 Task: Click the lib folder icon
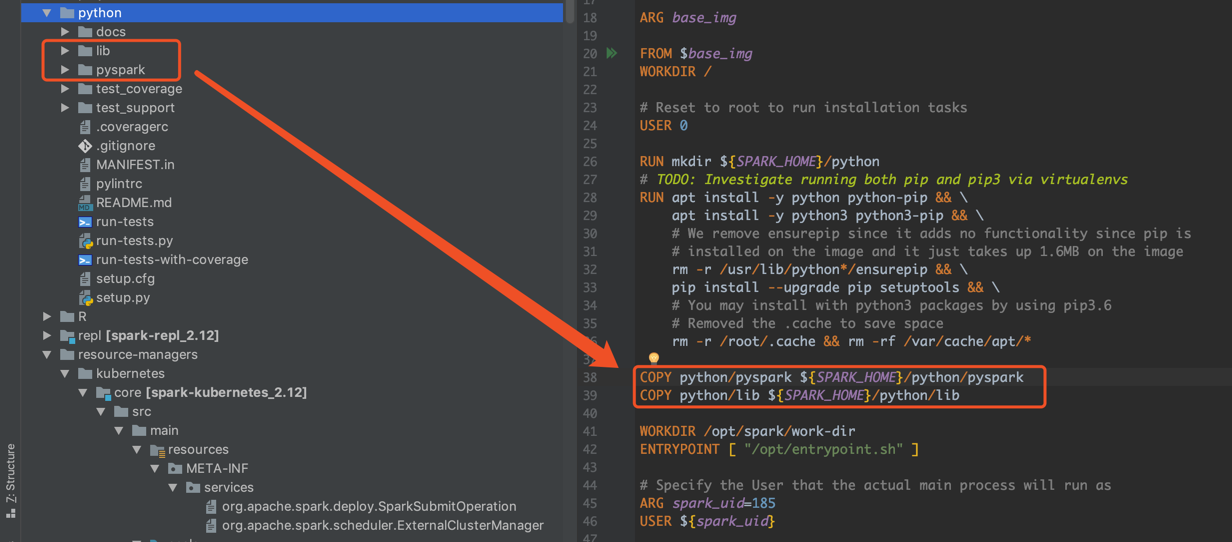85,51
